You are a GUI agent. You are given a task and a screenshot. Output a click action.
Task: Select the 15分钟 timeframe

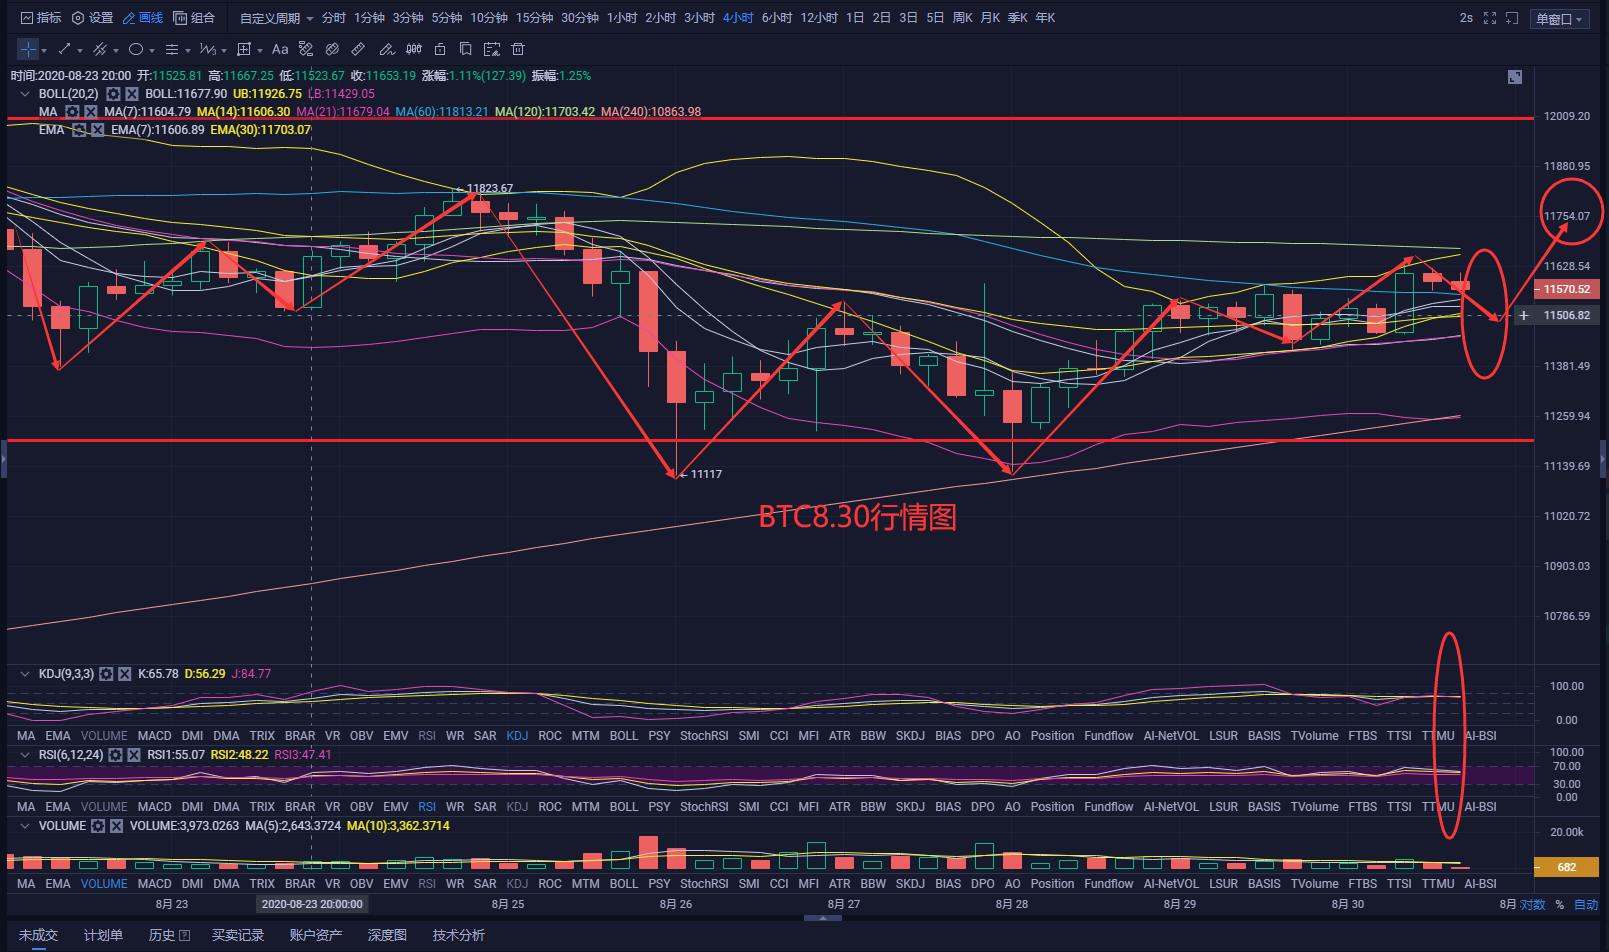[535, 18]
